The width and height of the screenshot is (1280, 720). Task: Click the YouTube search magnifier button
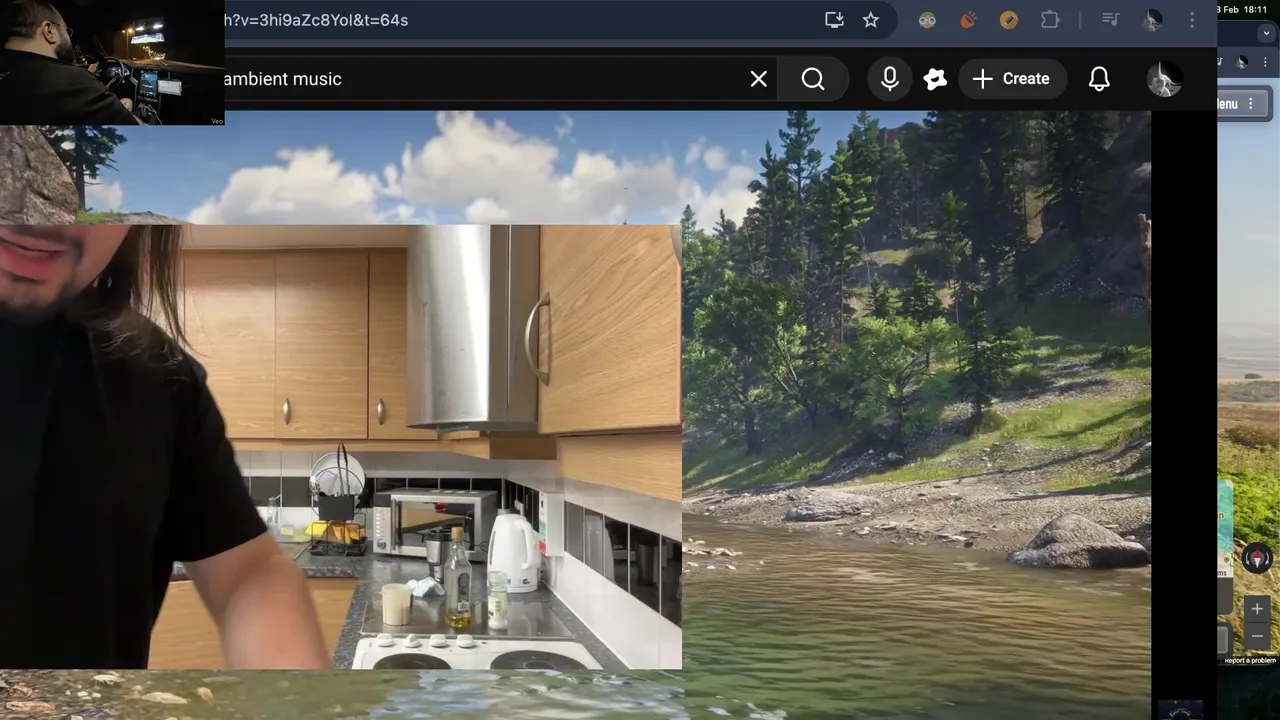(813, 79)
